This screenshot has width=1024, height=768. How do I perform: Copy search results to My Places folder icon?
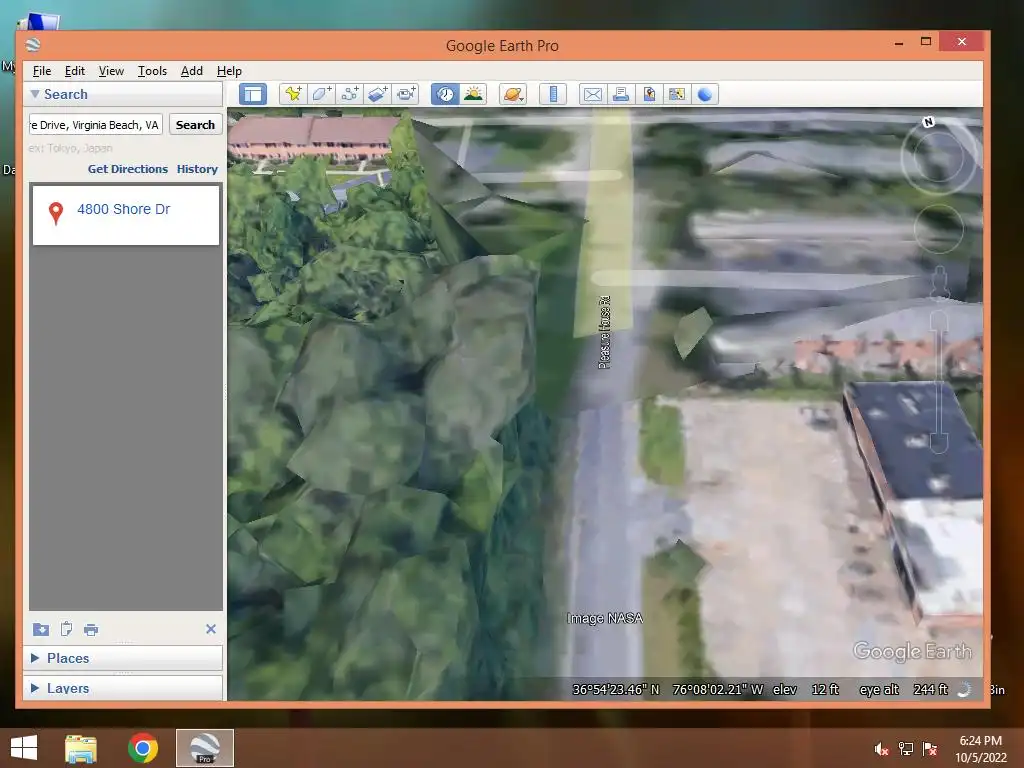[x=40, y=630]
